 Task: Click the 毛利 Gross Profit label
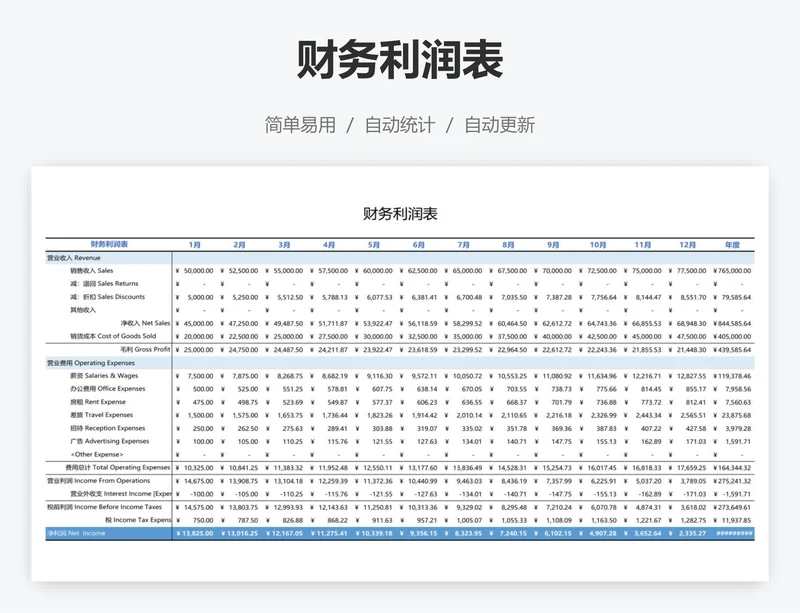[x=145, y=350]
